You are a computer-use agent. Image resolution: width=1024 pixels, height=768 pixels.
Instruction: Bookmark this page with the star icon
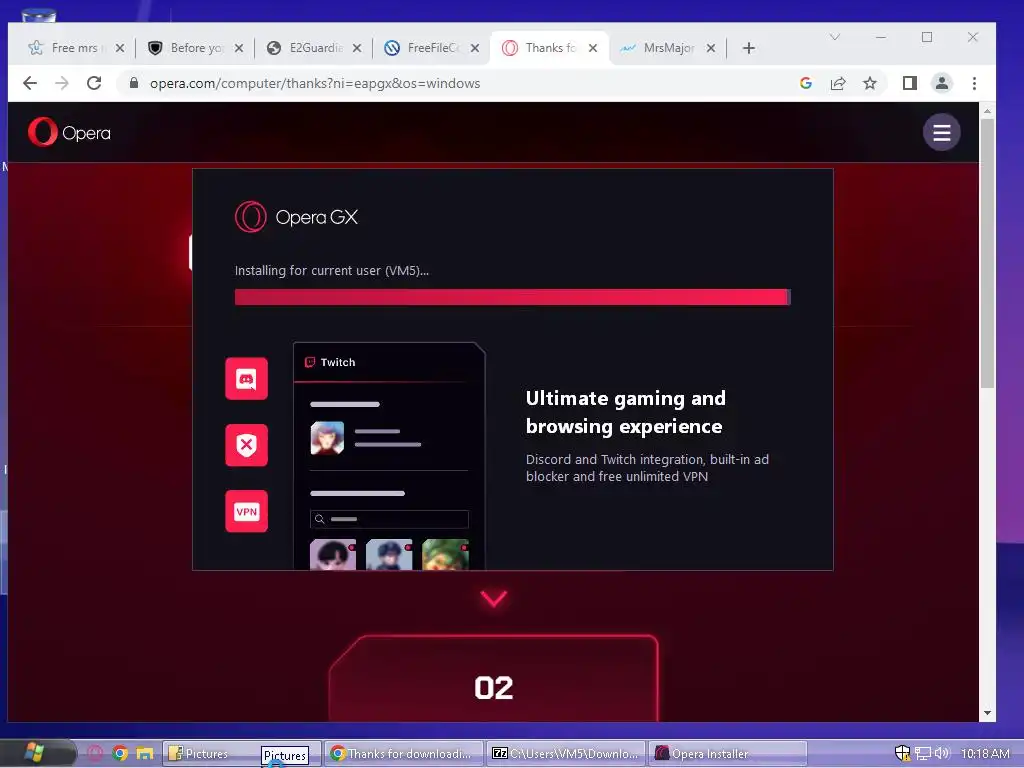point(870,83)
